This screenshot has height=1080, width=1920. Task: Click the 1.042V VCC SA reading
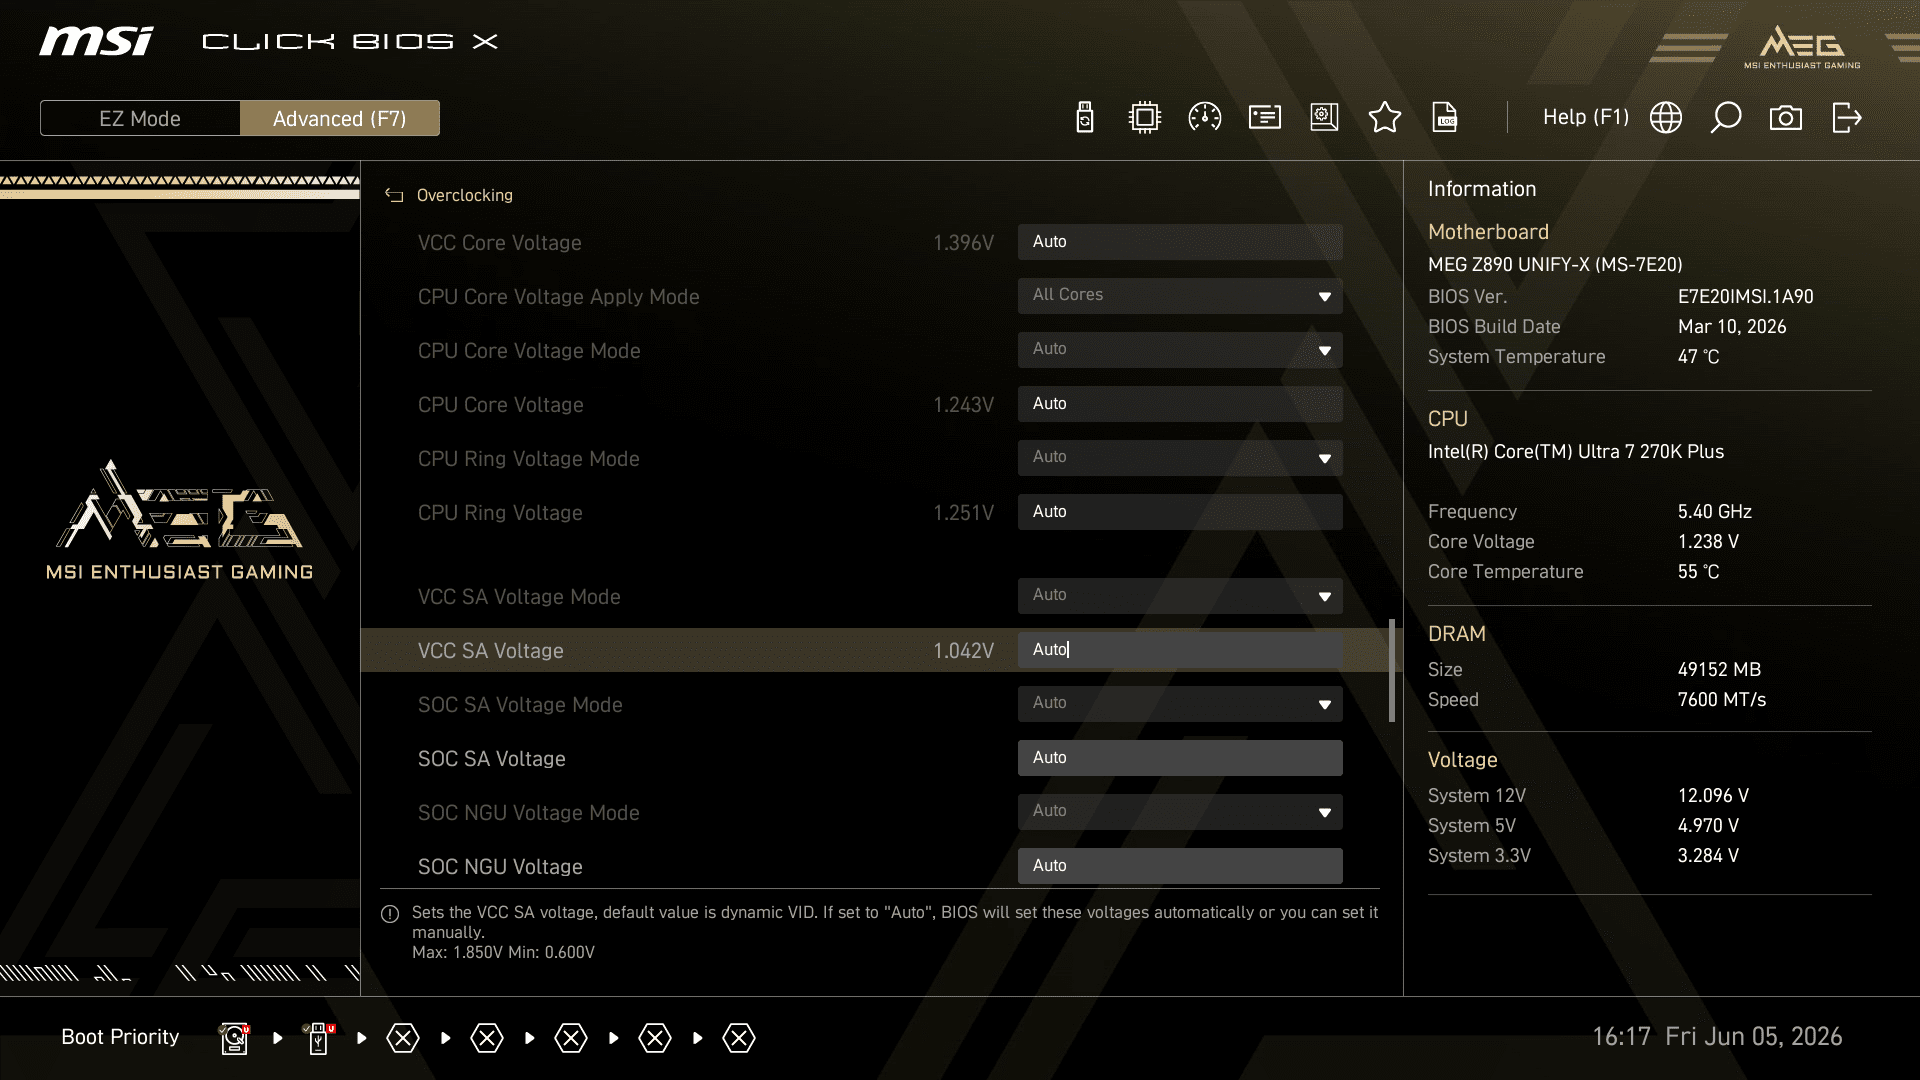(x=963, y=651)
